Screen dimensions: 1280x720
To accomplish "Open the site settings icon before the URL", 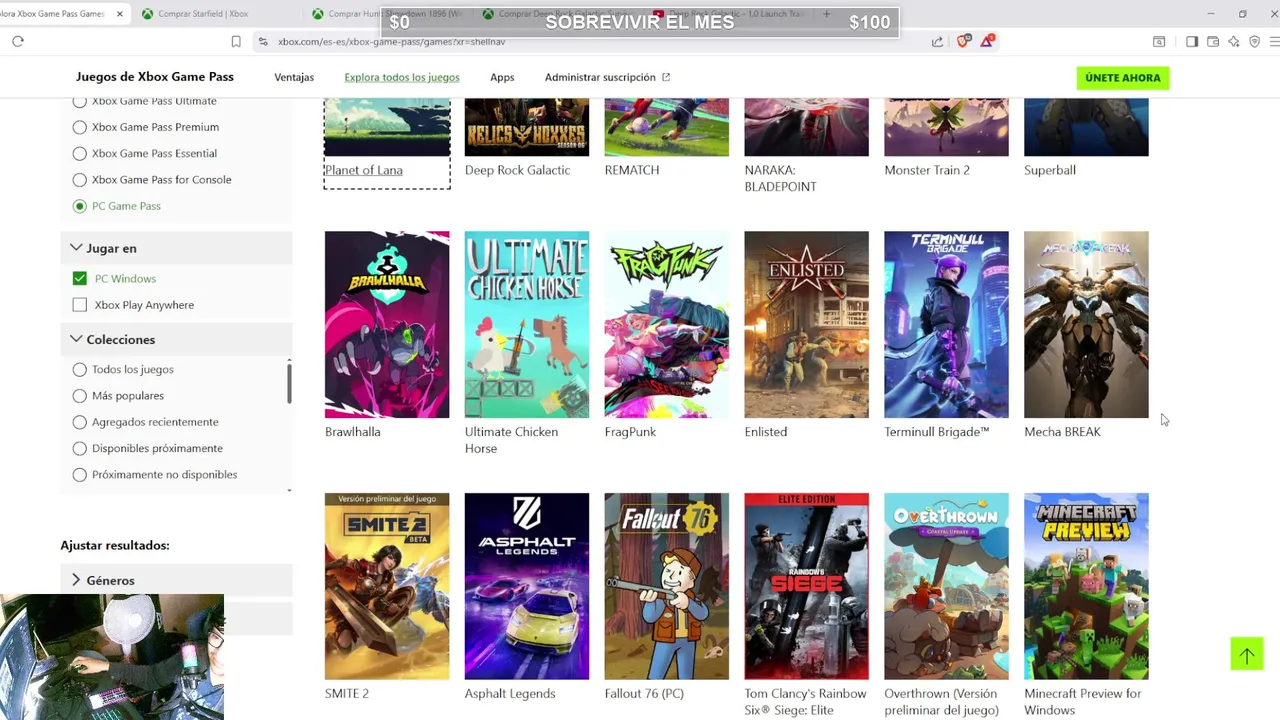I will [263, 41].
